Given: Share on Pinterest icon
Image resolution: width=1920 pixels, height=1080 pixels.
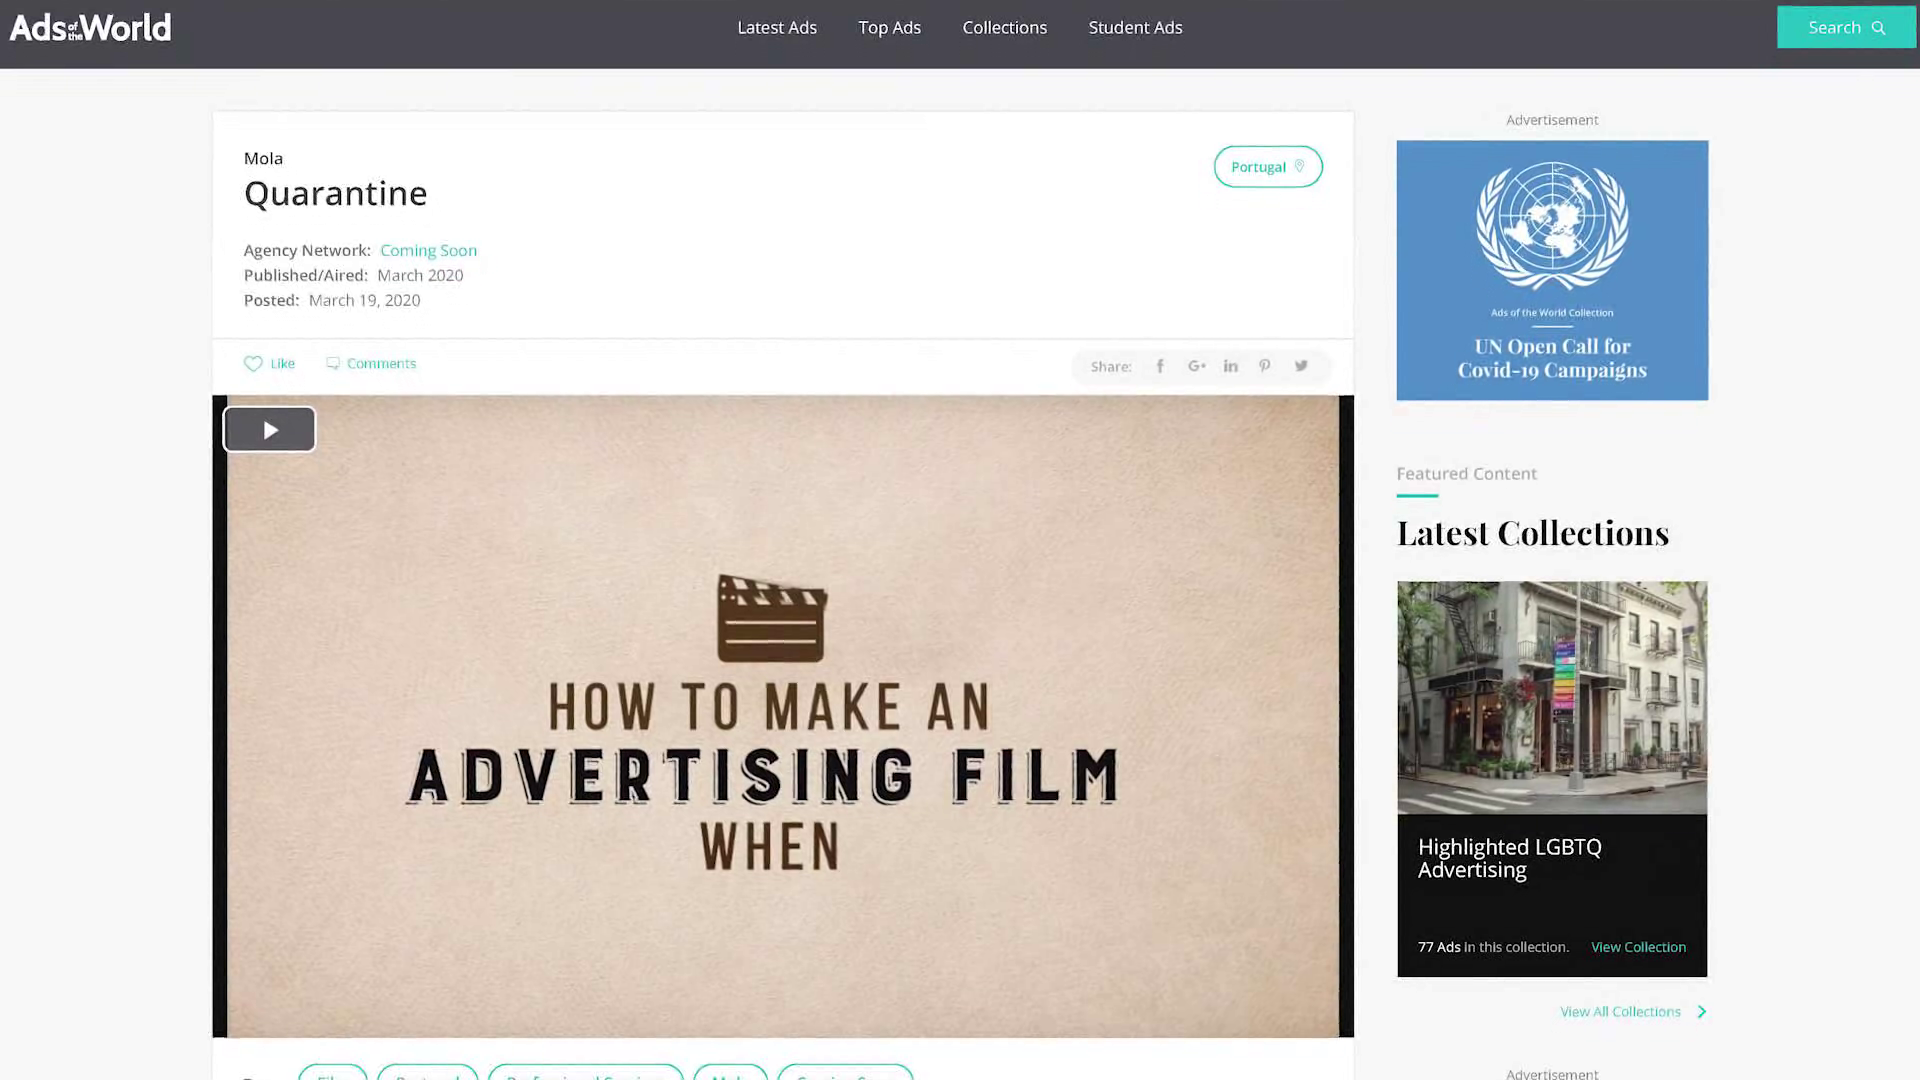Looking at the screenshot, I should 1265,366.
